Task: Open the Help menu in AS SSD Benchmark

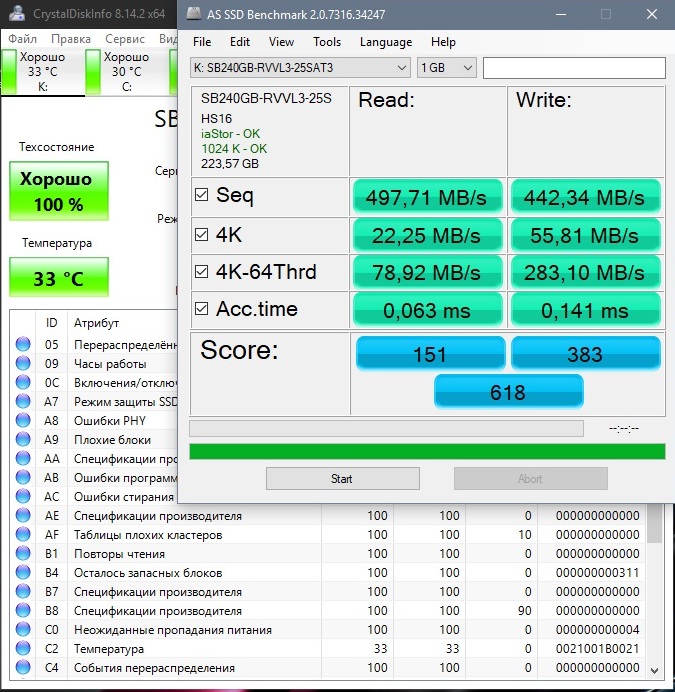Action: point(443,42)
